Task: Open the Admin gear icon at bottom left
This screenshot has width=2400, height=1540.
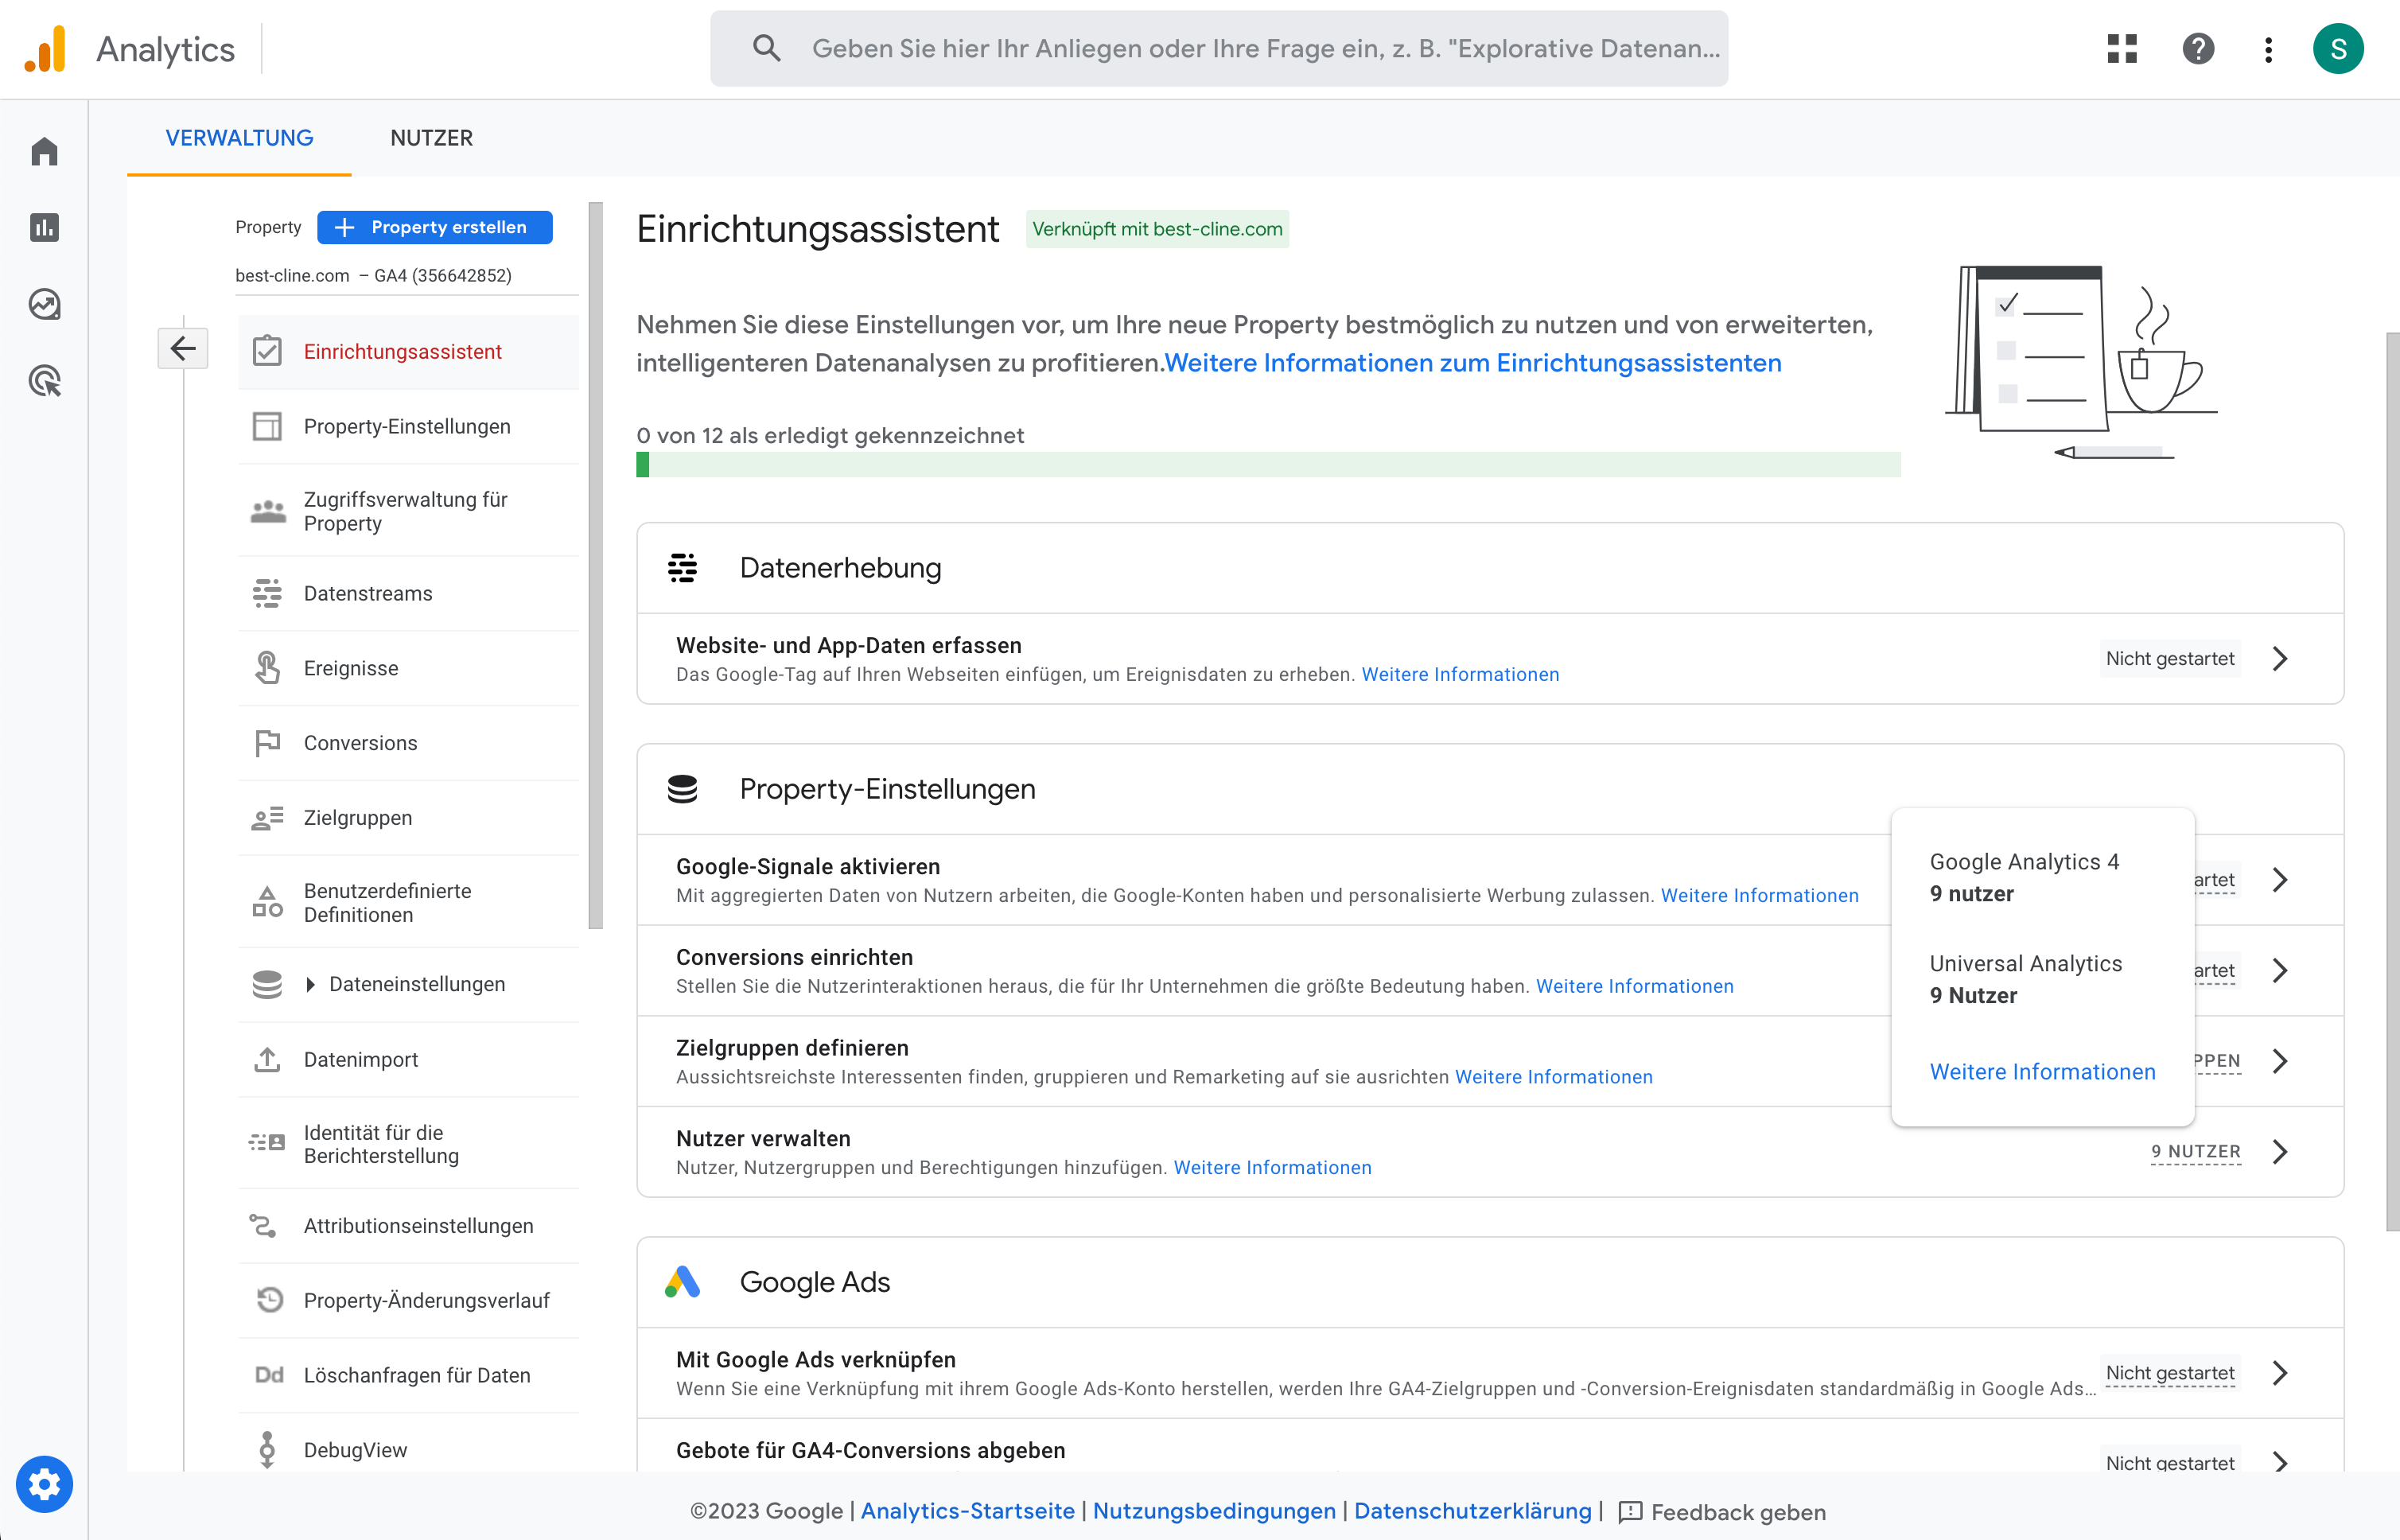Action: (44, 1484)
